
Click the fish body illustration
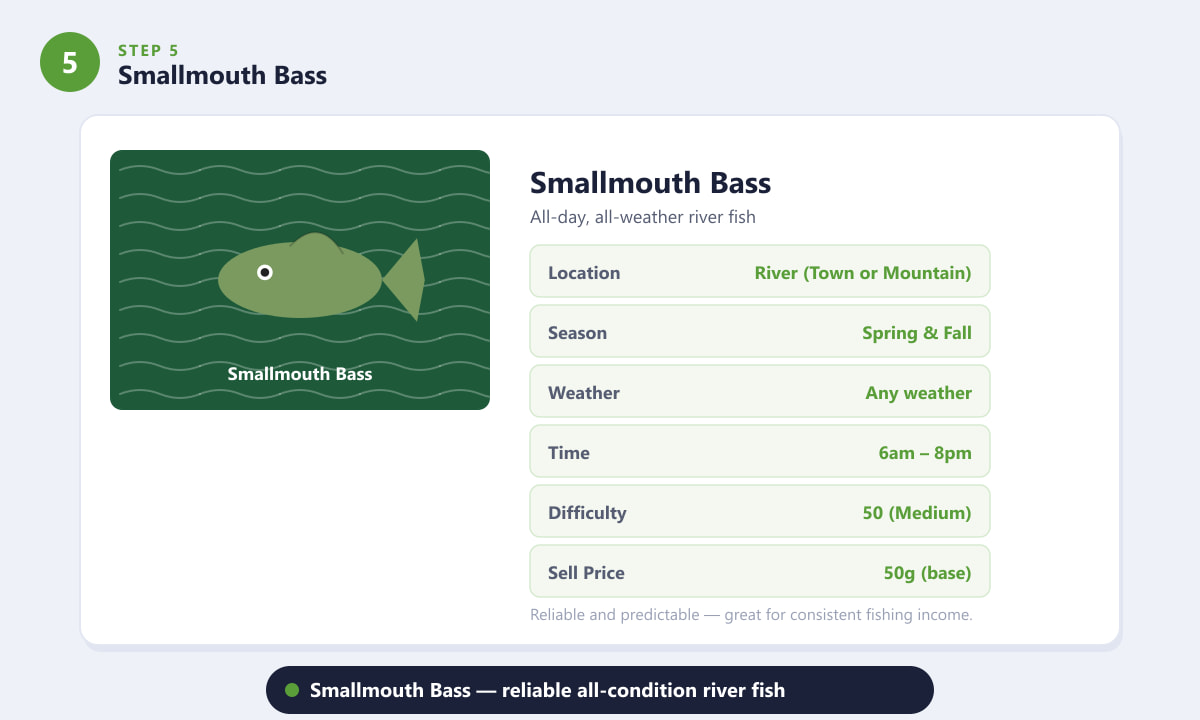point(300,280)
